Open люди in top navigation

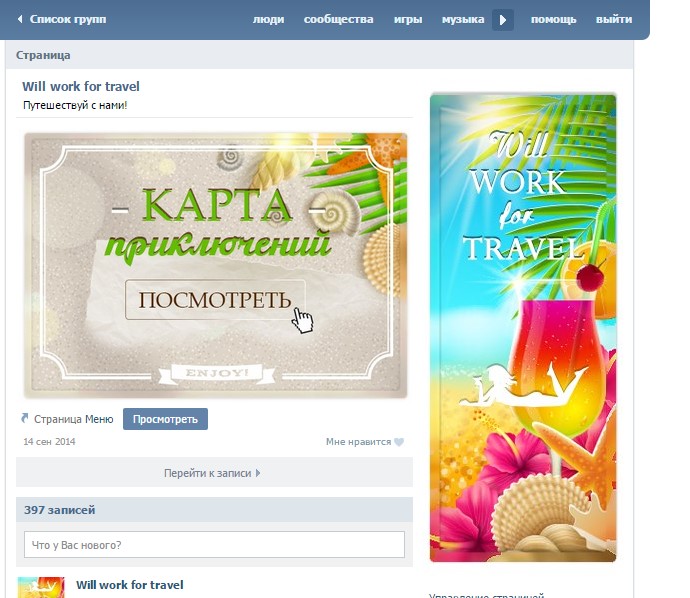coord(268,19)
